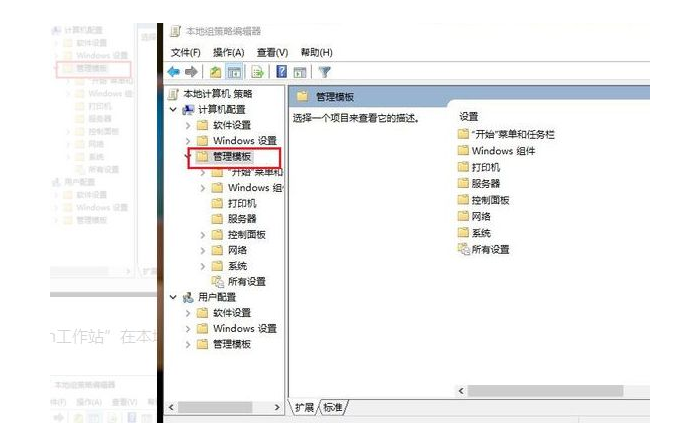Click the 所有设置 icon in right pane

[464, 249]
